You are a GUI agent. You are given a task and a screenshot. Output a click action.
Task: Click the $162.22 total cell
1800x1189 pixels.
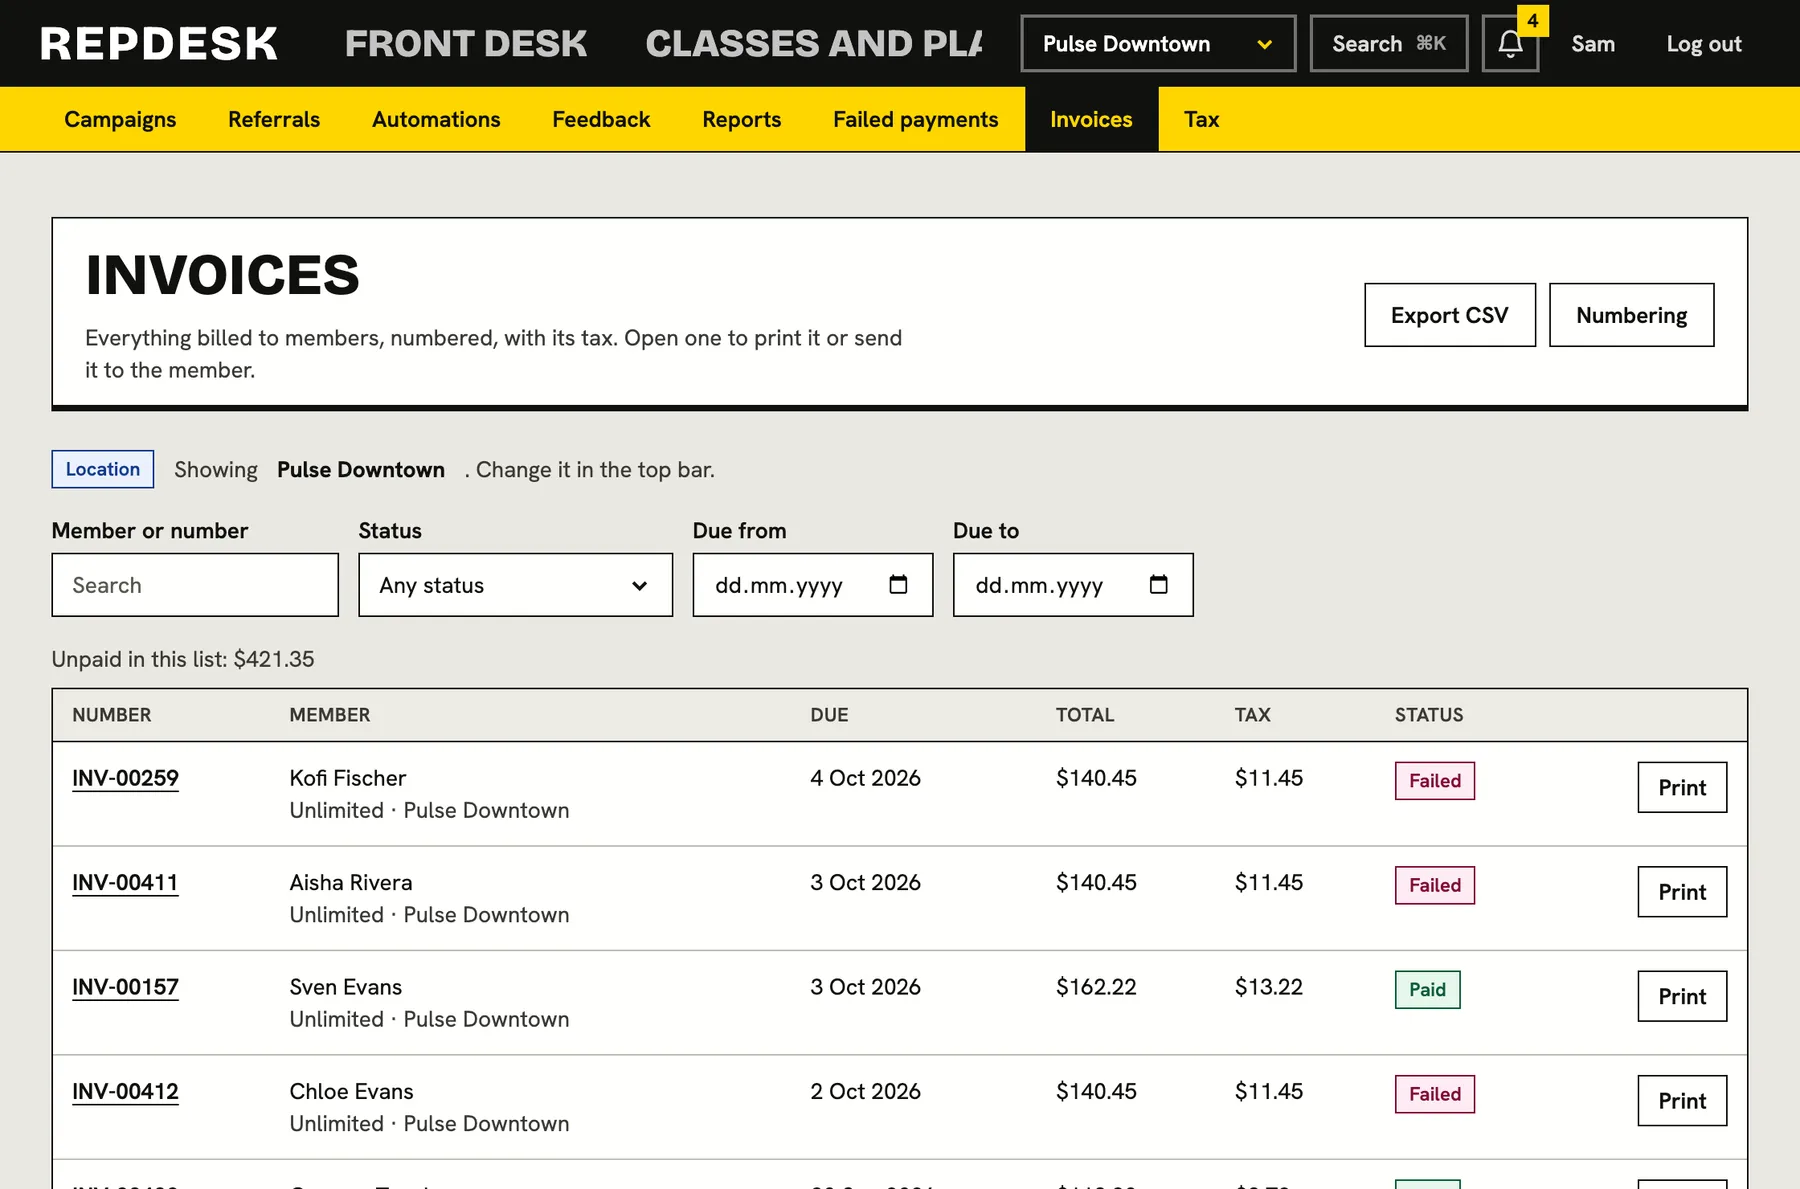pyautogui.click(x=1096, y=987)
